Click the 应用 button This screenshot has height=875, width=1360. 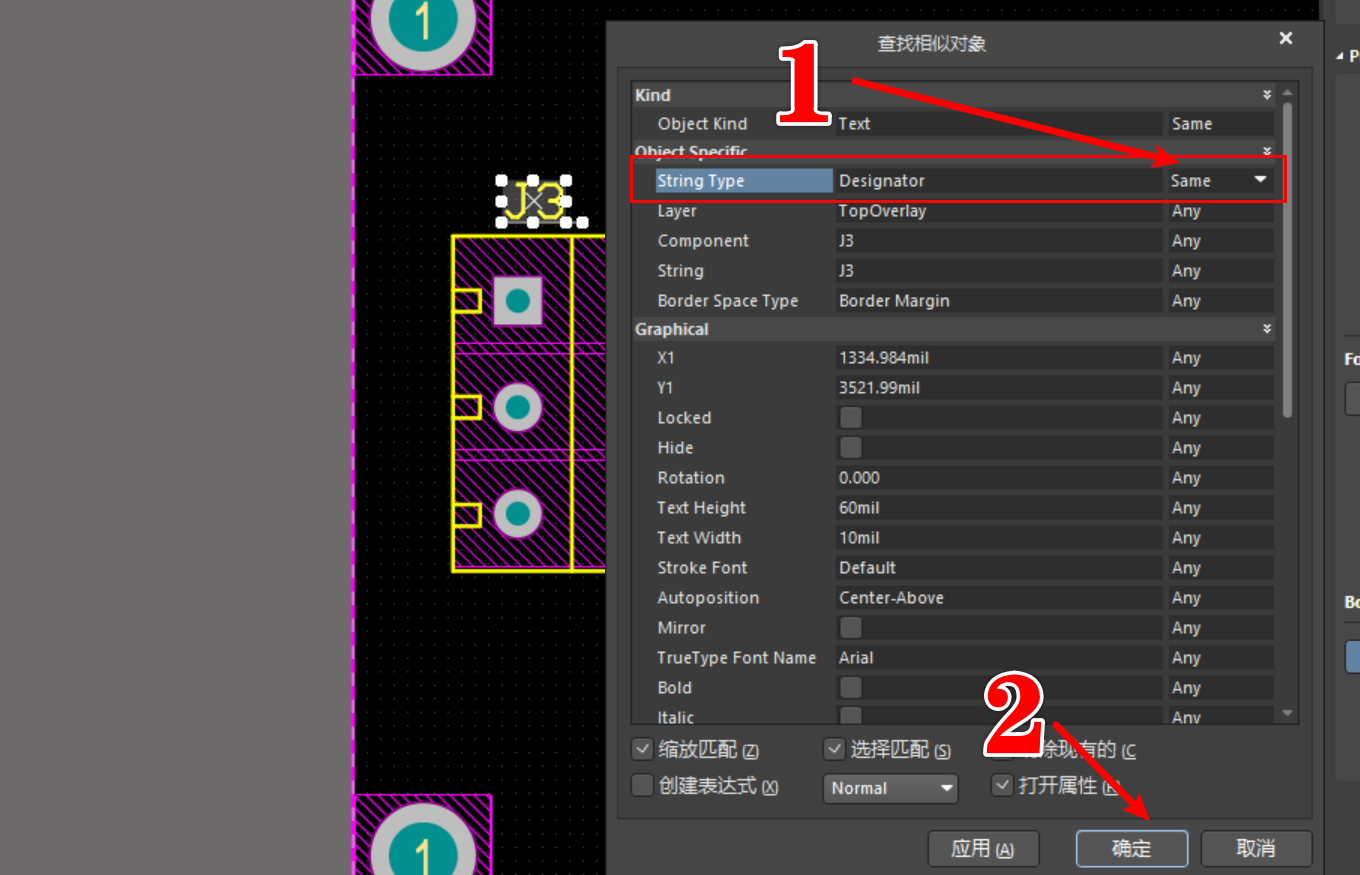983,847
